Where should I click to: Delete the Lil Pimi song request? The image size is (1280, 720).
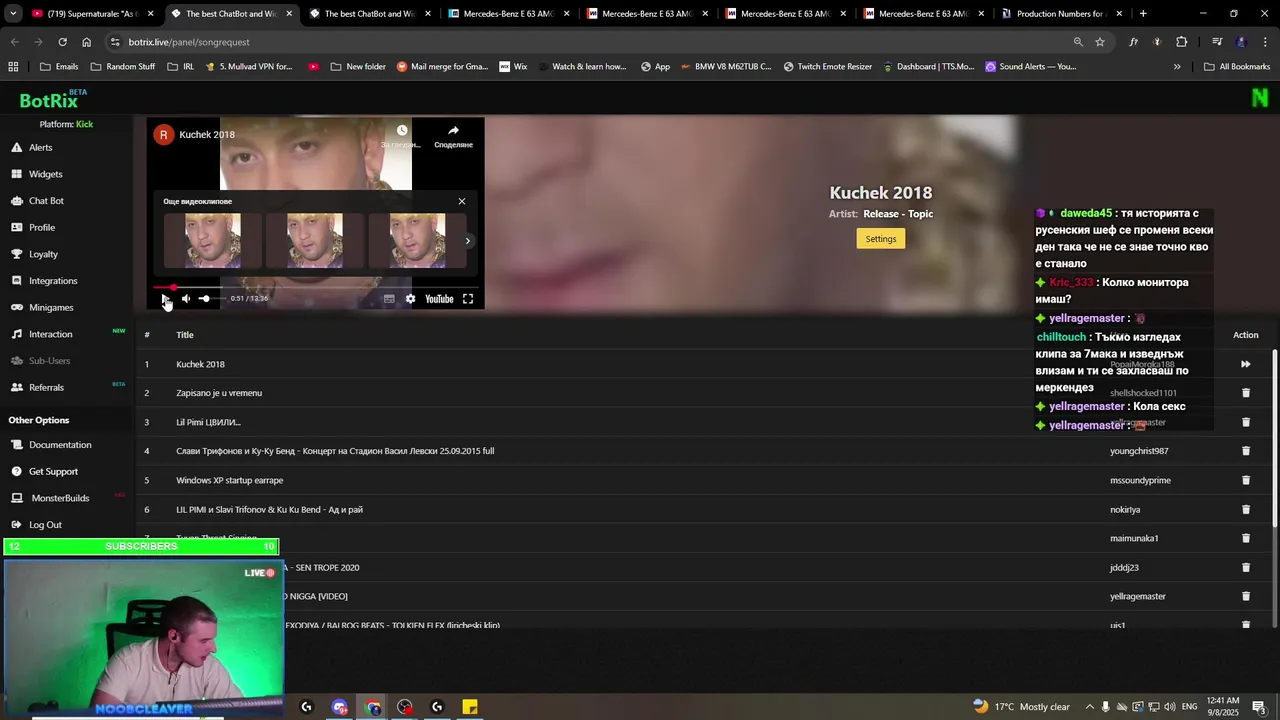click(x=1246, y=422)
